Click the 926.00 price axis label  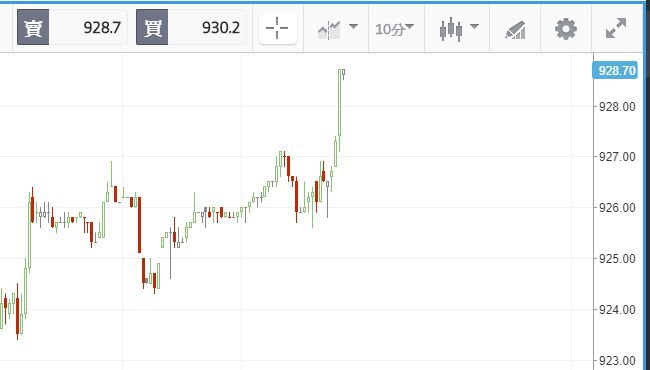point(617,208)
